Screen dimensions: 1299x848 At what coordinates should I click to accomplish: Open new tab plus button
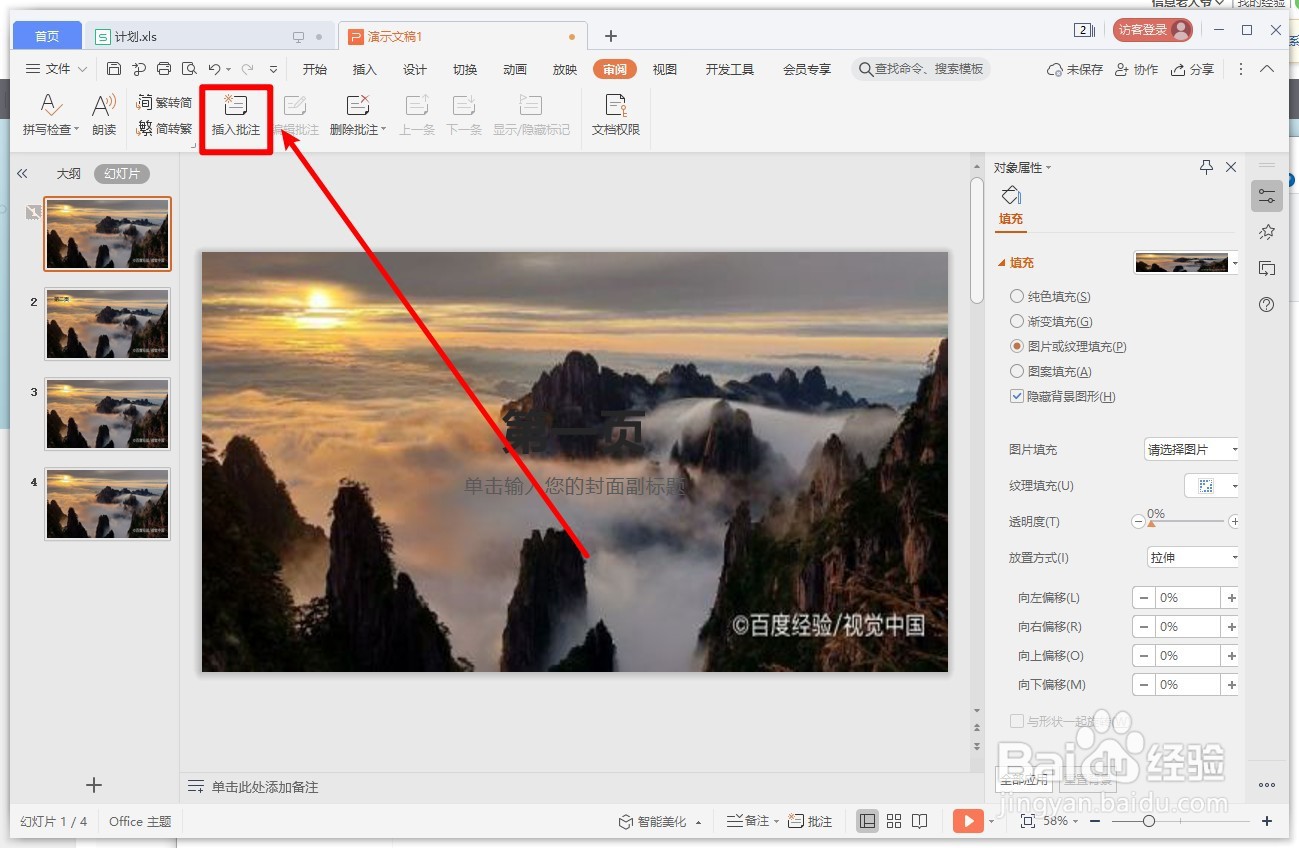coord(611,37)
